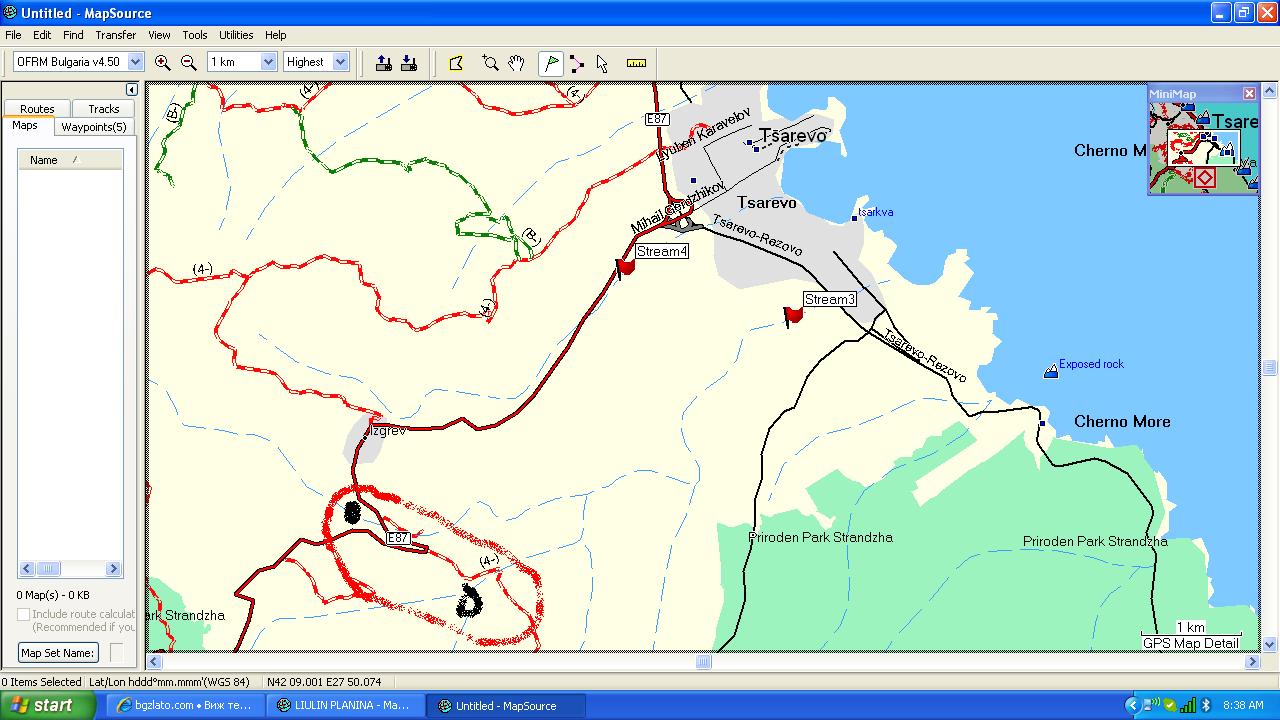Image resolution: width=1280 pixels, height=720 pixels.
Task: Click the 8:38 AM taskbar clock
Action: [1243, 705]
